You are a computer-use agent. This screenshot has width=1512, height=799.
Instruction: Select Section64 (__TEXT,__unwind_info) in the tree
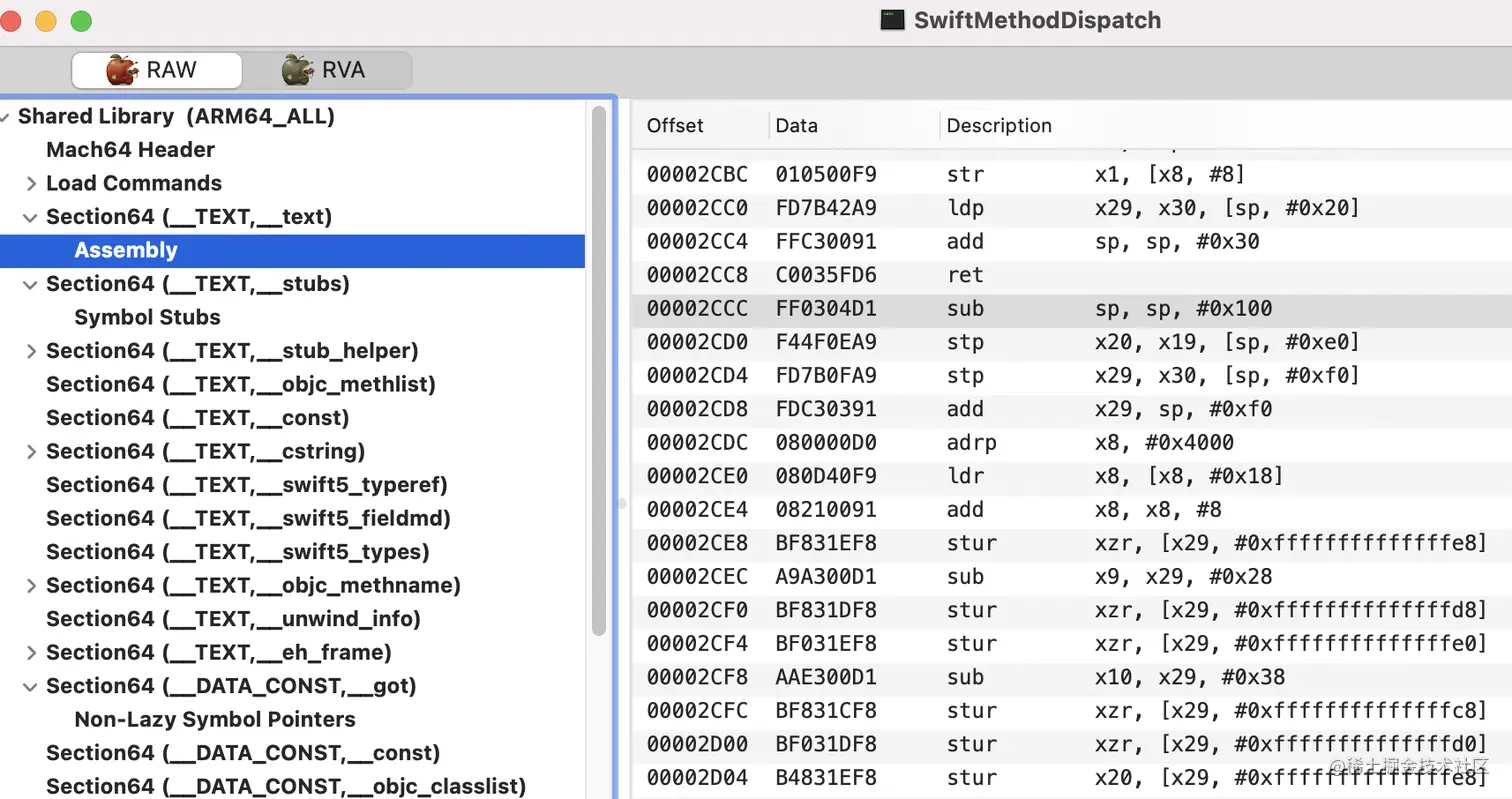coord(234,618)
